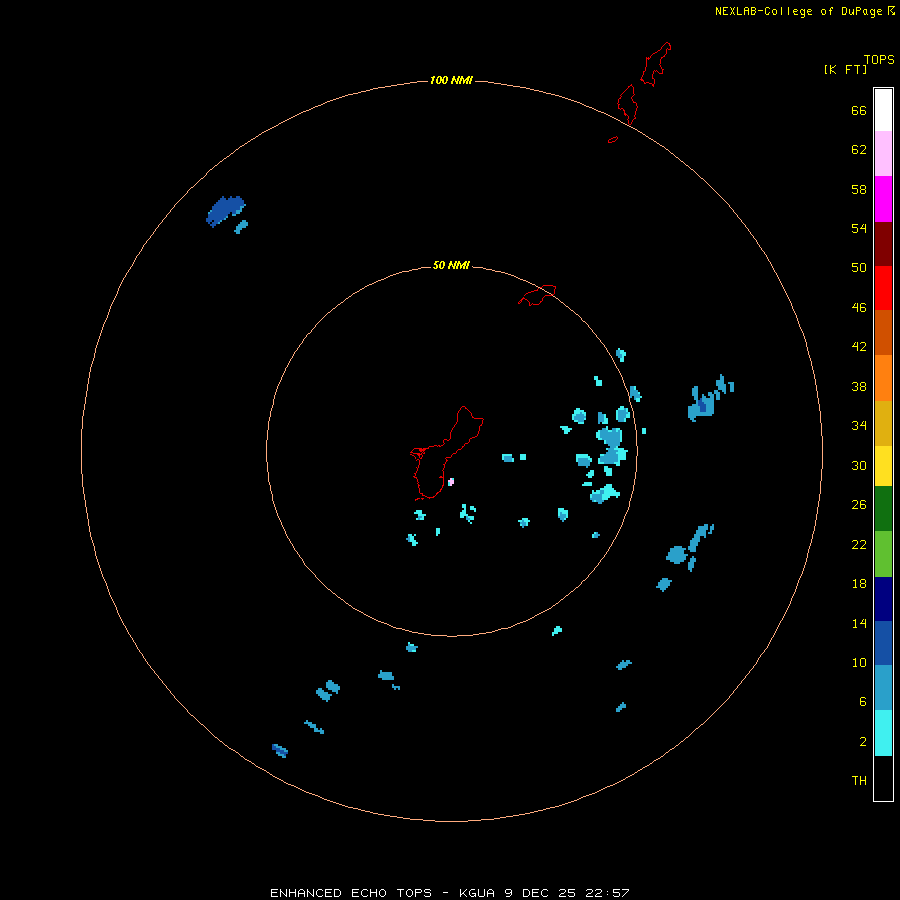Select the gold legend swatch
The width and height of the screenshot is (900, 900).
(x=883, y=423)
